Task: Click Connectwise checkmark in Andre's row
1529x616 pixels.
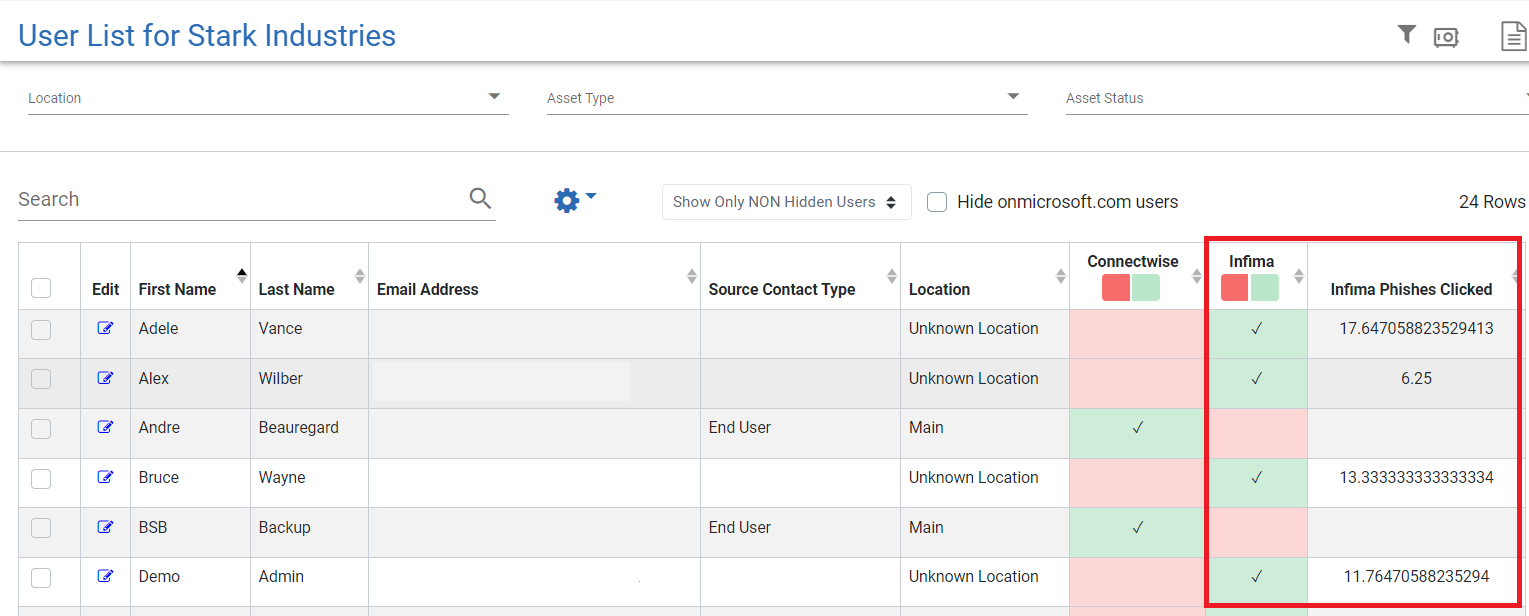Action: point(1137,427)
